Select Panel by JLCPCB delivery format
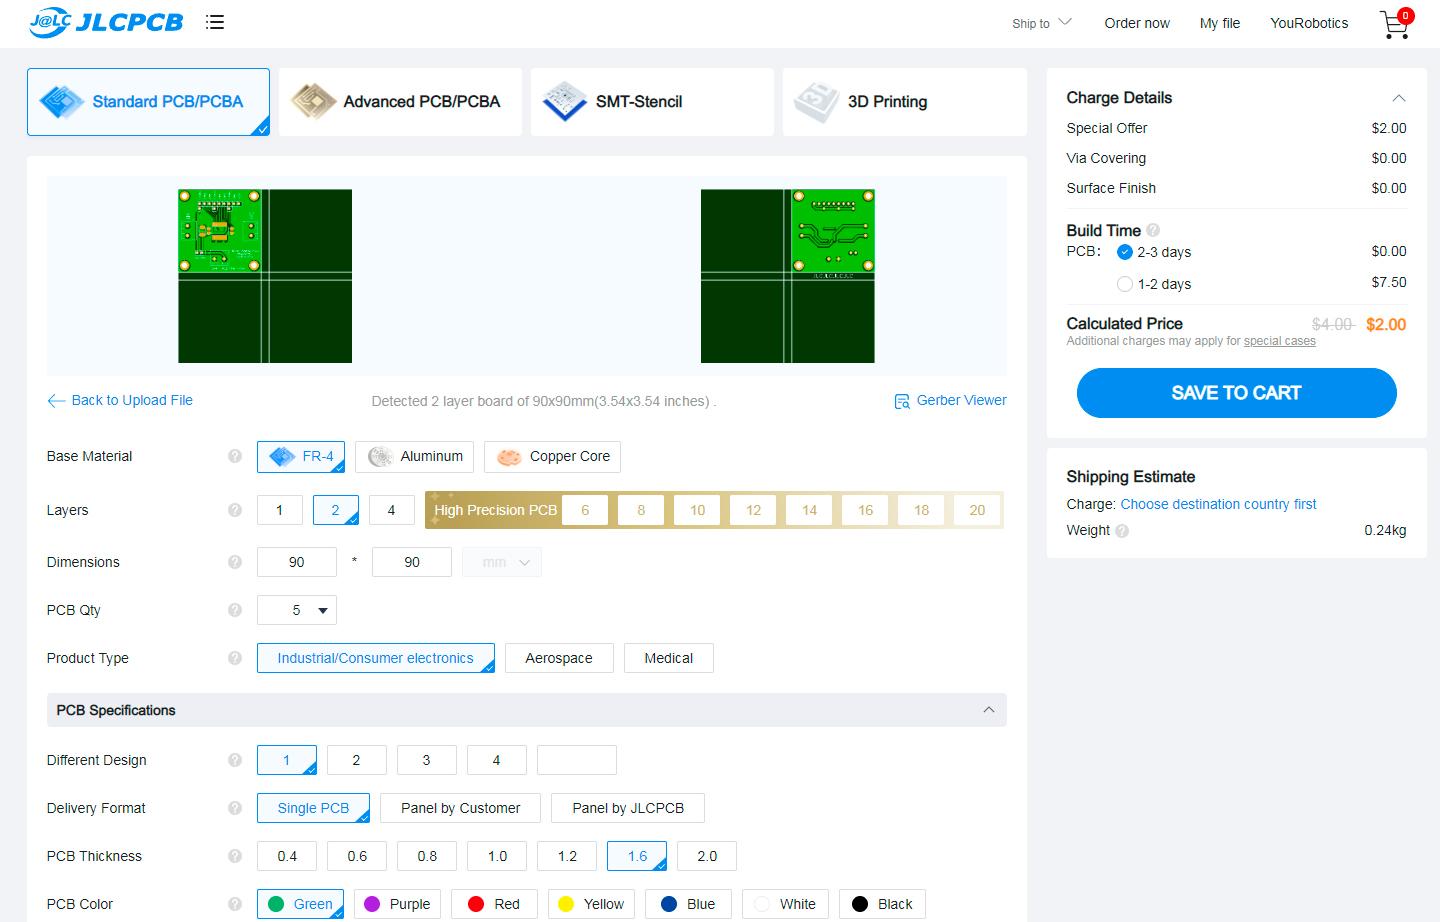Image resolution: width=1440 pixels, height=922 pixels. (x=628, y=808)
